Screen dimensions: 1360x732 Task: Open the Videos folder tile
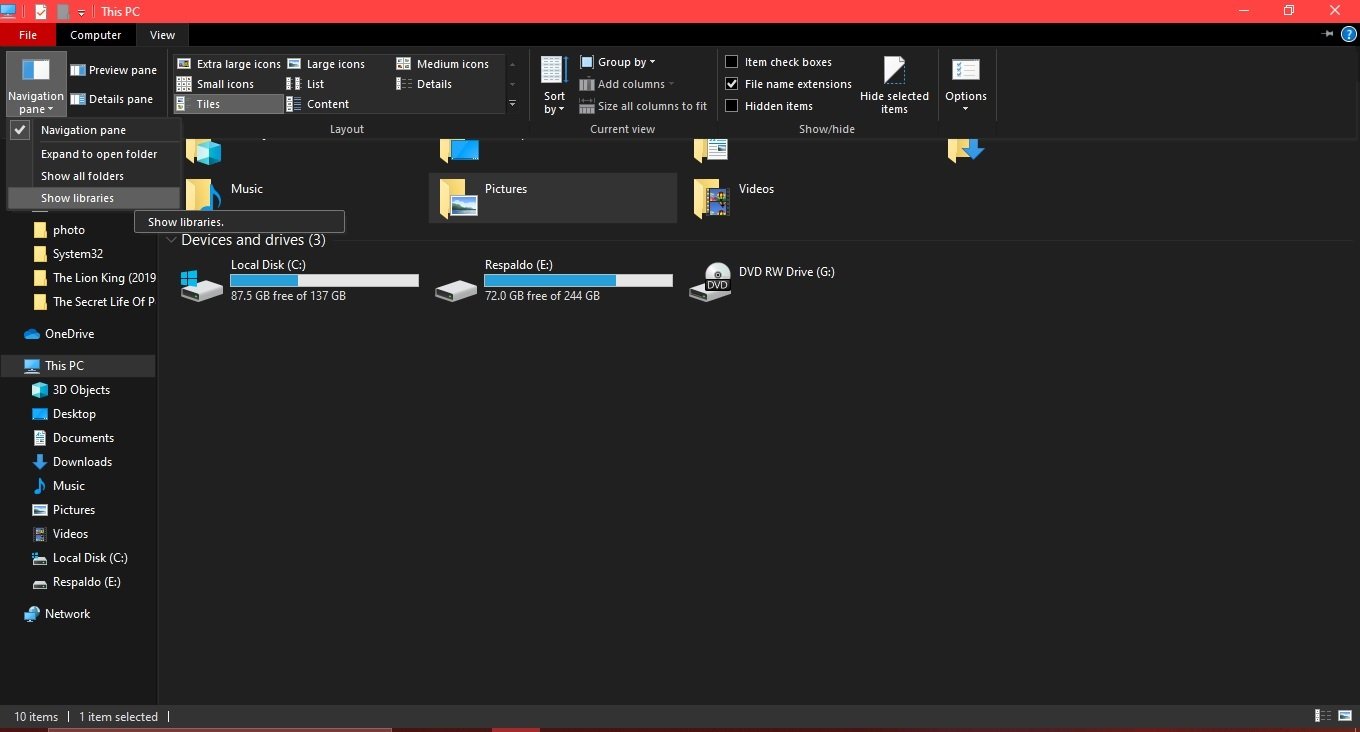[x=808, y=197]
